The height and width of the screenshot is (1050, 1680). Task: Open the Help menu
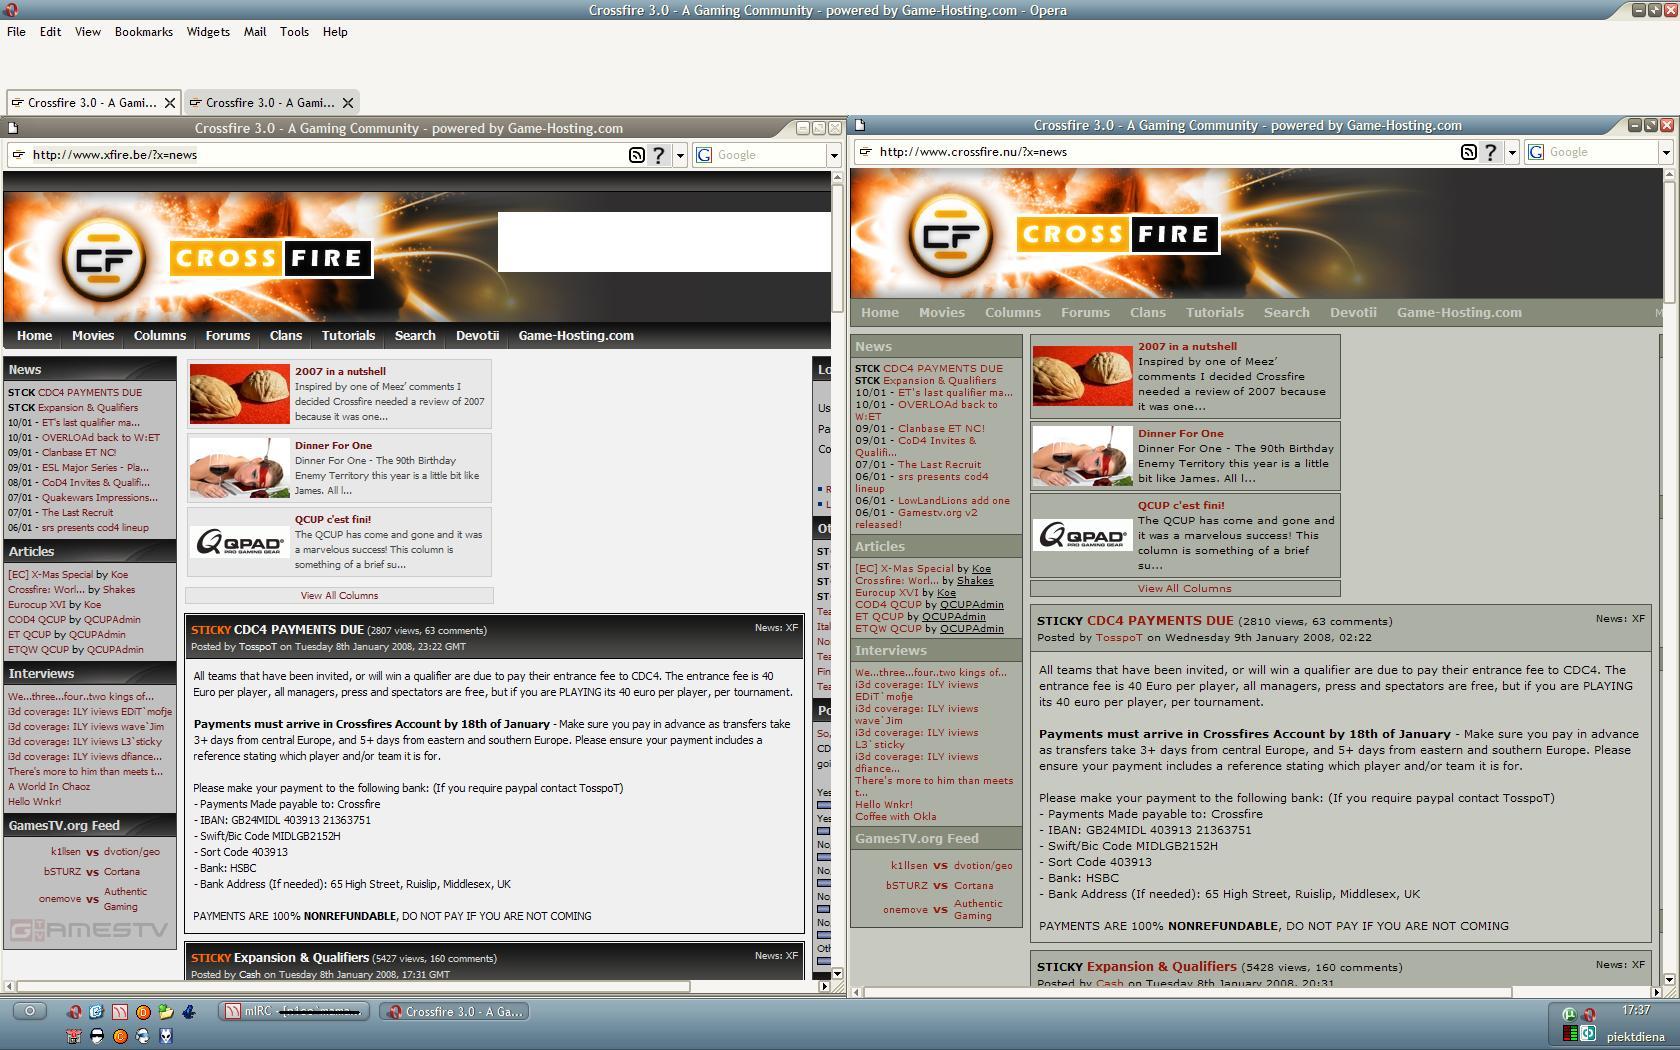coord(335,32)
